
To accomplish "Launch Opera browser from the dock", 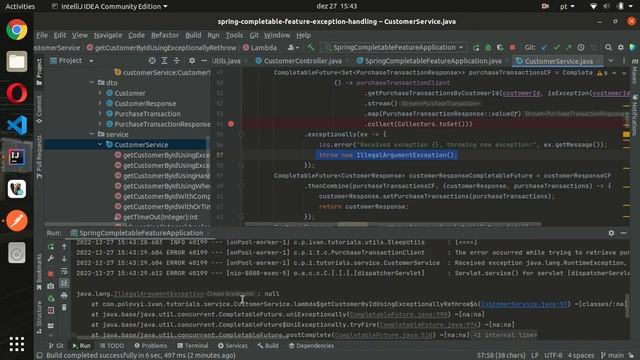I will [x=16, y=93].
